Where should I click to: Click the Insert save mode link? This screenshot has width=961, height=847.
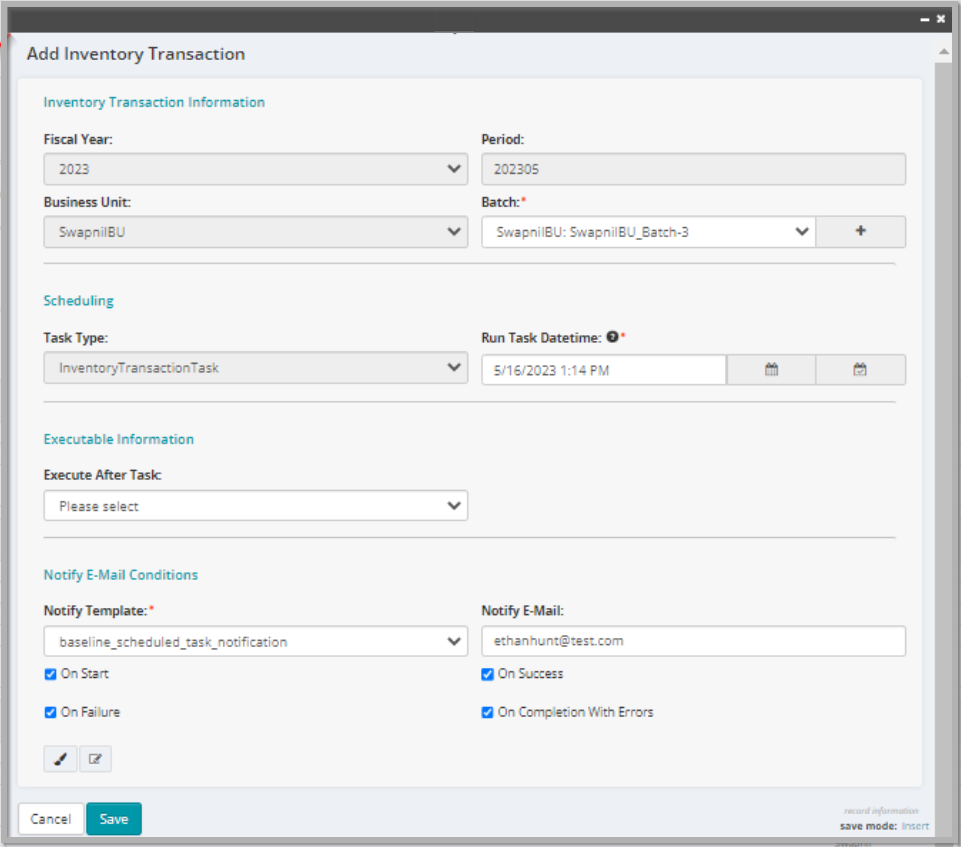click(x=915, y=826)
